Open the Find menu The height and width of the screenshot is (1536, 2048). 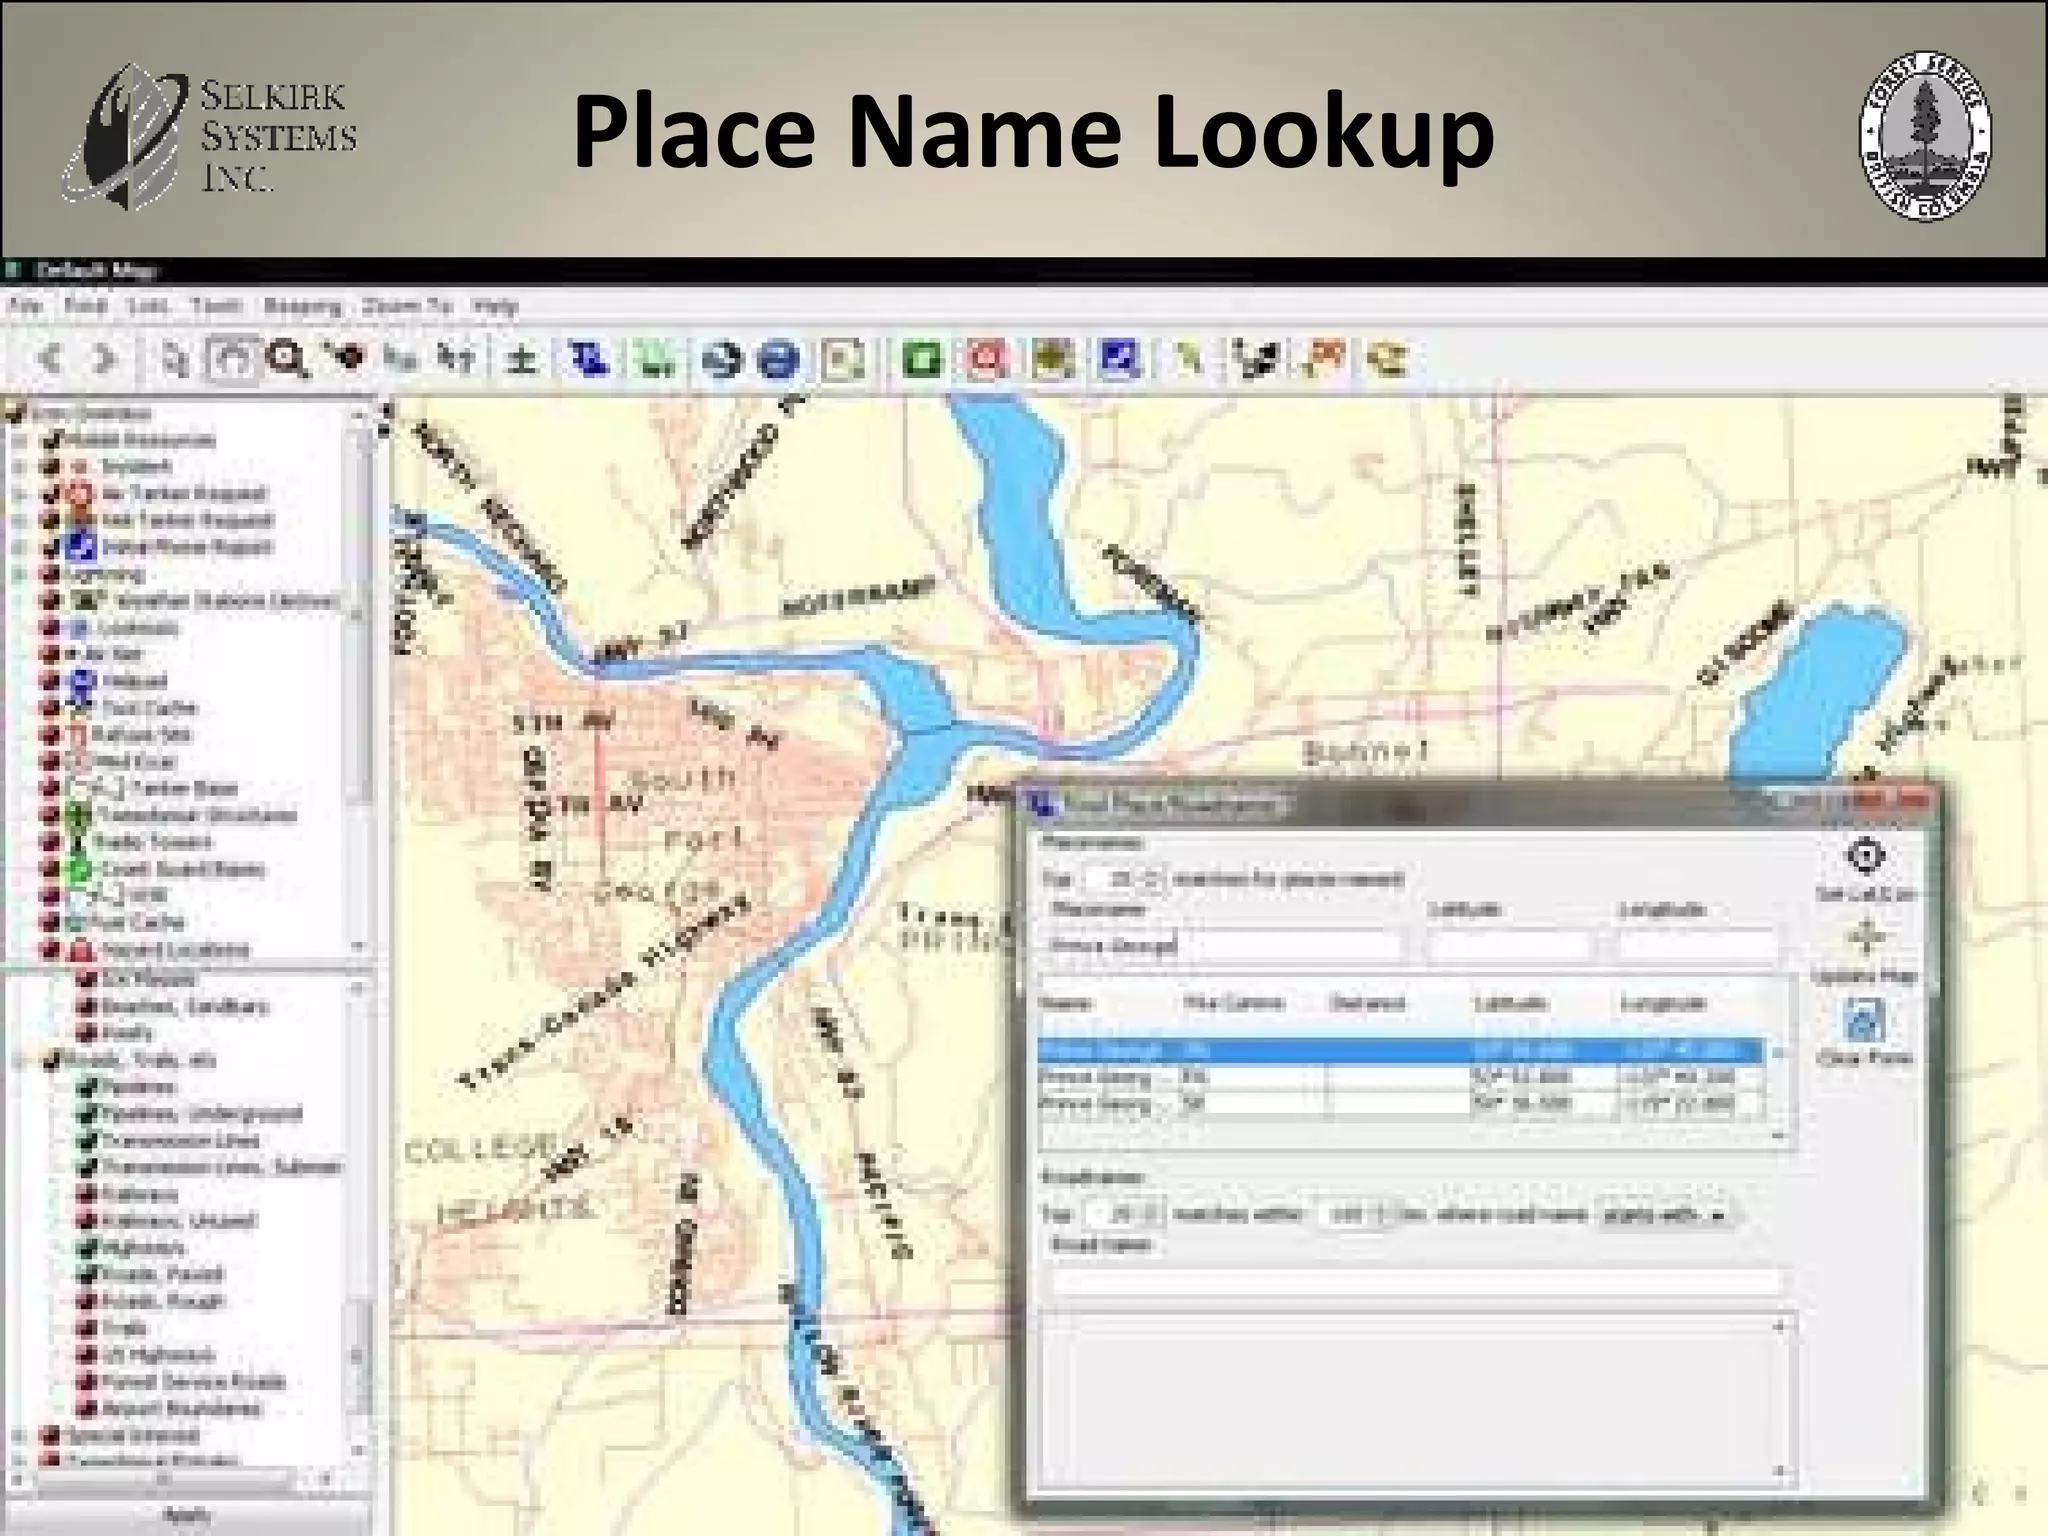click(x=85, y=306)
